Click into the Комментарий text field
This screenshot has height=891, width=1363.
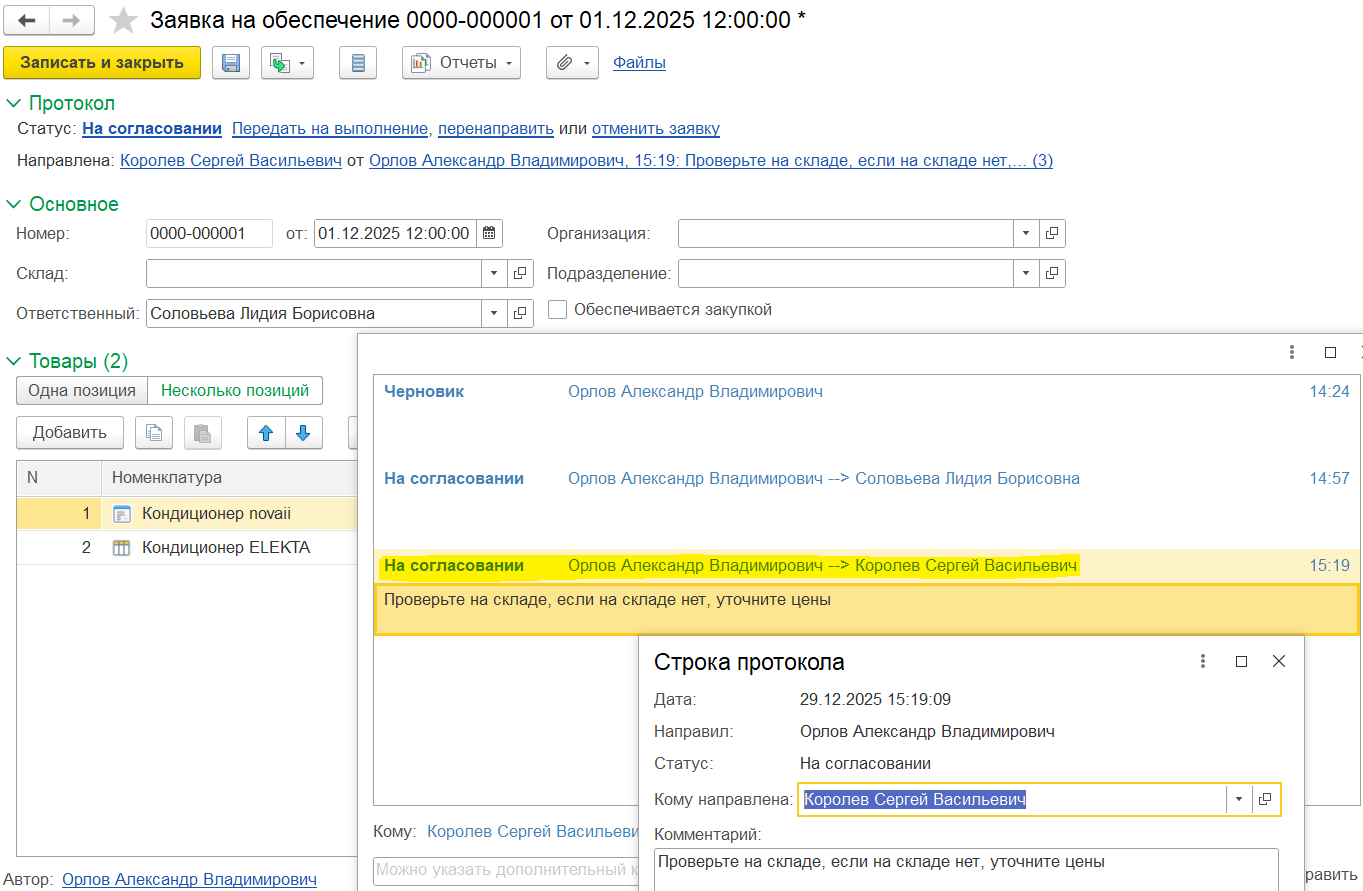click(965, 869)
